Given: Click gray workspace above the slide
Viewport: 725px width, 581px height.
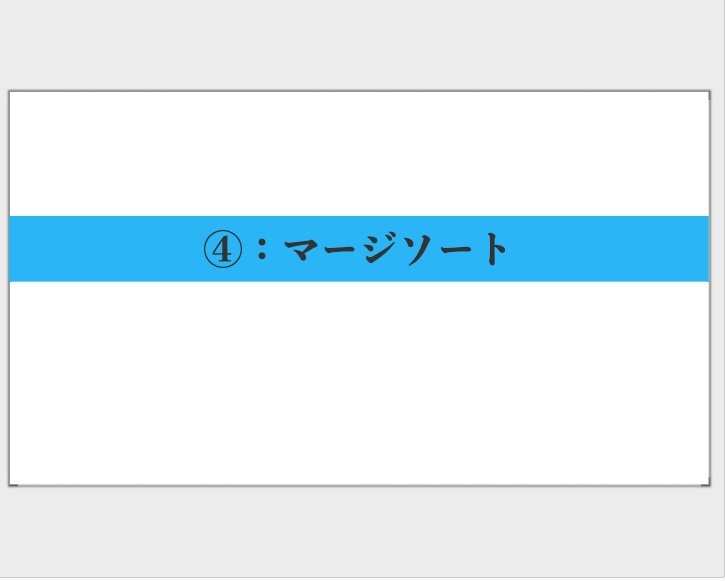Looking at the screenshot, I should click(x=362, y=44).
